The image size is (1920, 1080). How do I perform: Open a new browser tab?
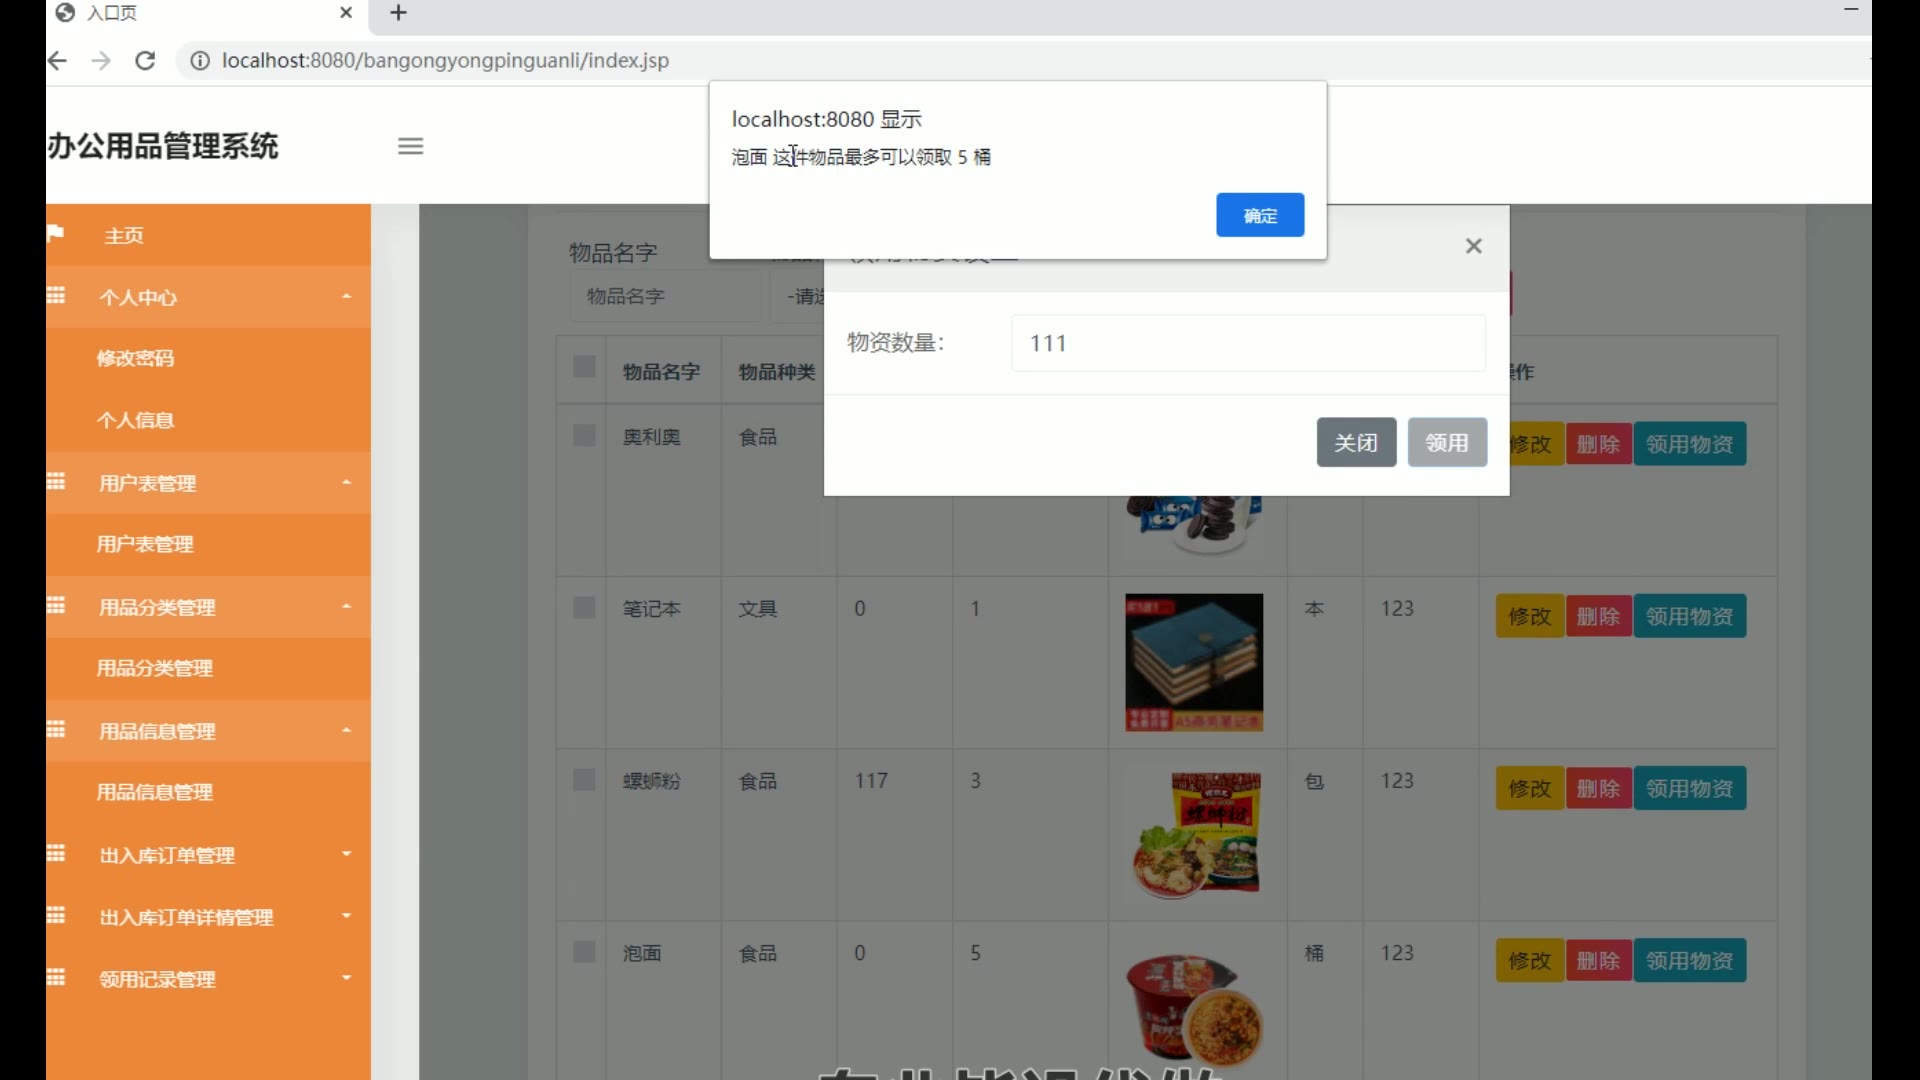tap(398, 13)
